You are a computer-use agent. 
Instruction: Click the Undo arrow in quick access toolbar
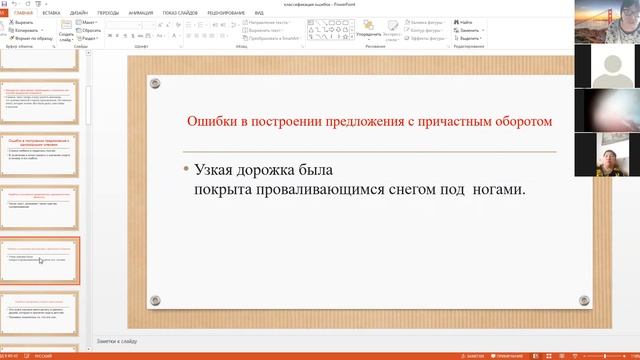(14, 4)
